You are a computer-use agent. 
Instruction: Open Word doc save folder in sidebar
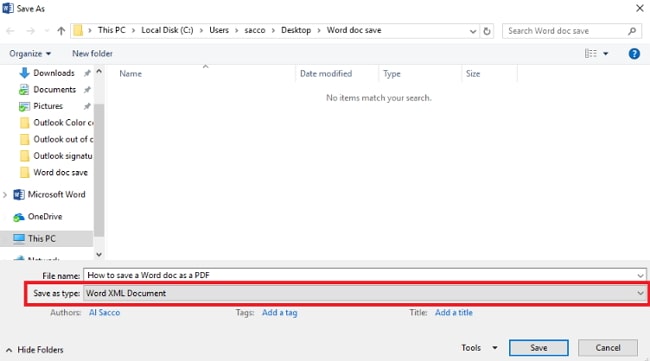[54, 172]
